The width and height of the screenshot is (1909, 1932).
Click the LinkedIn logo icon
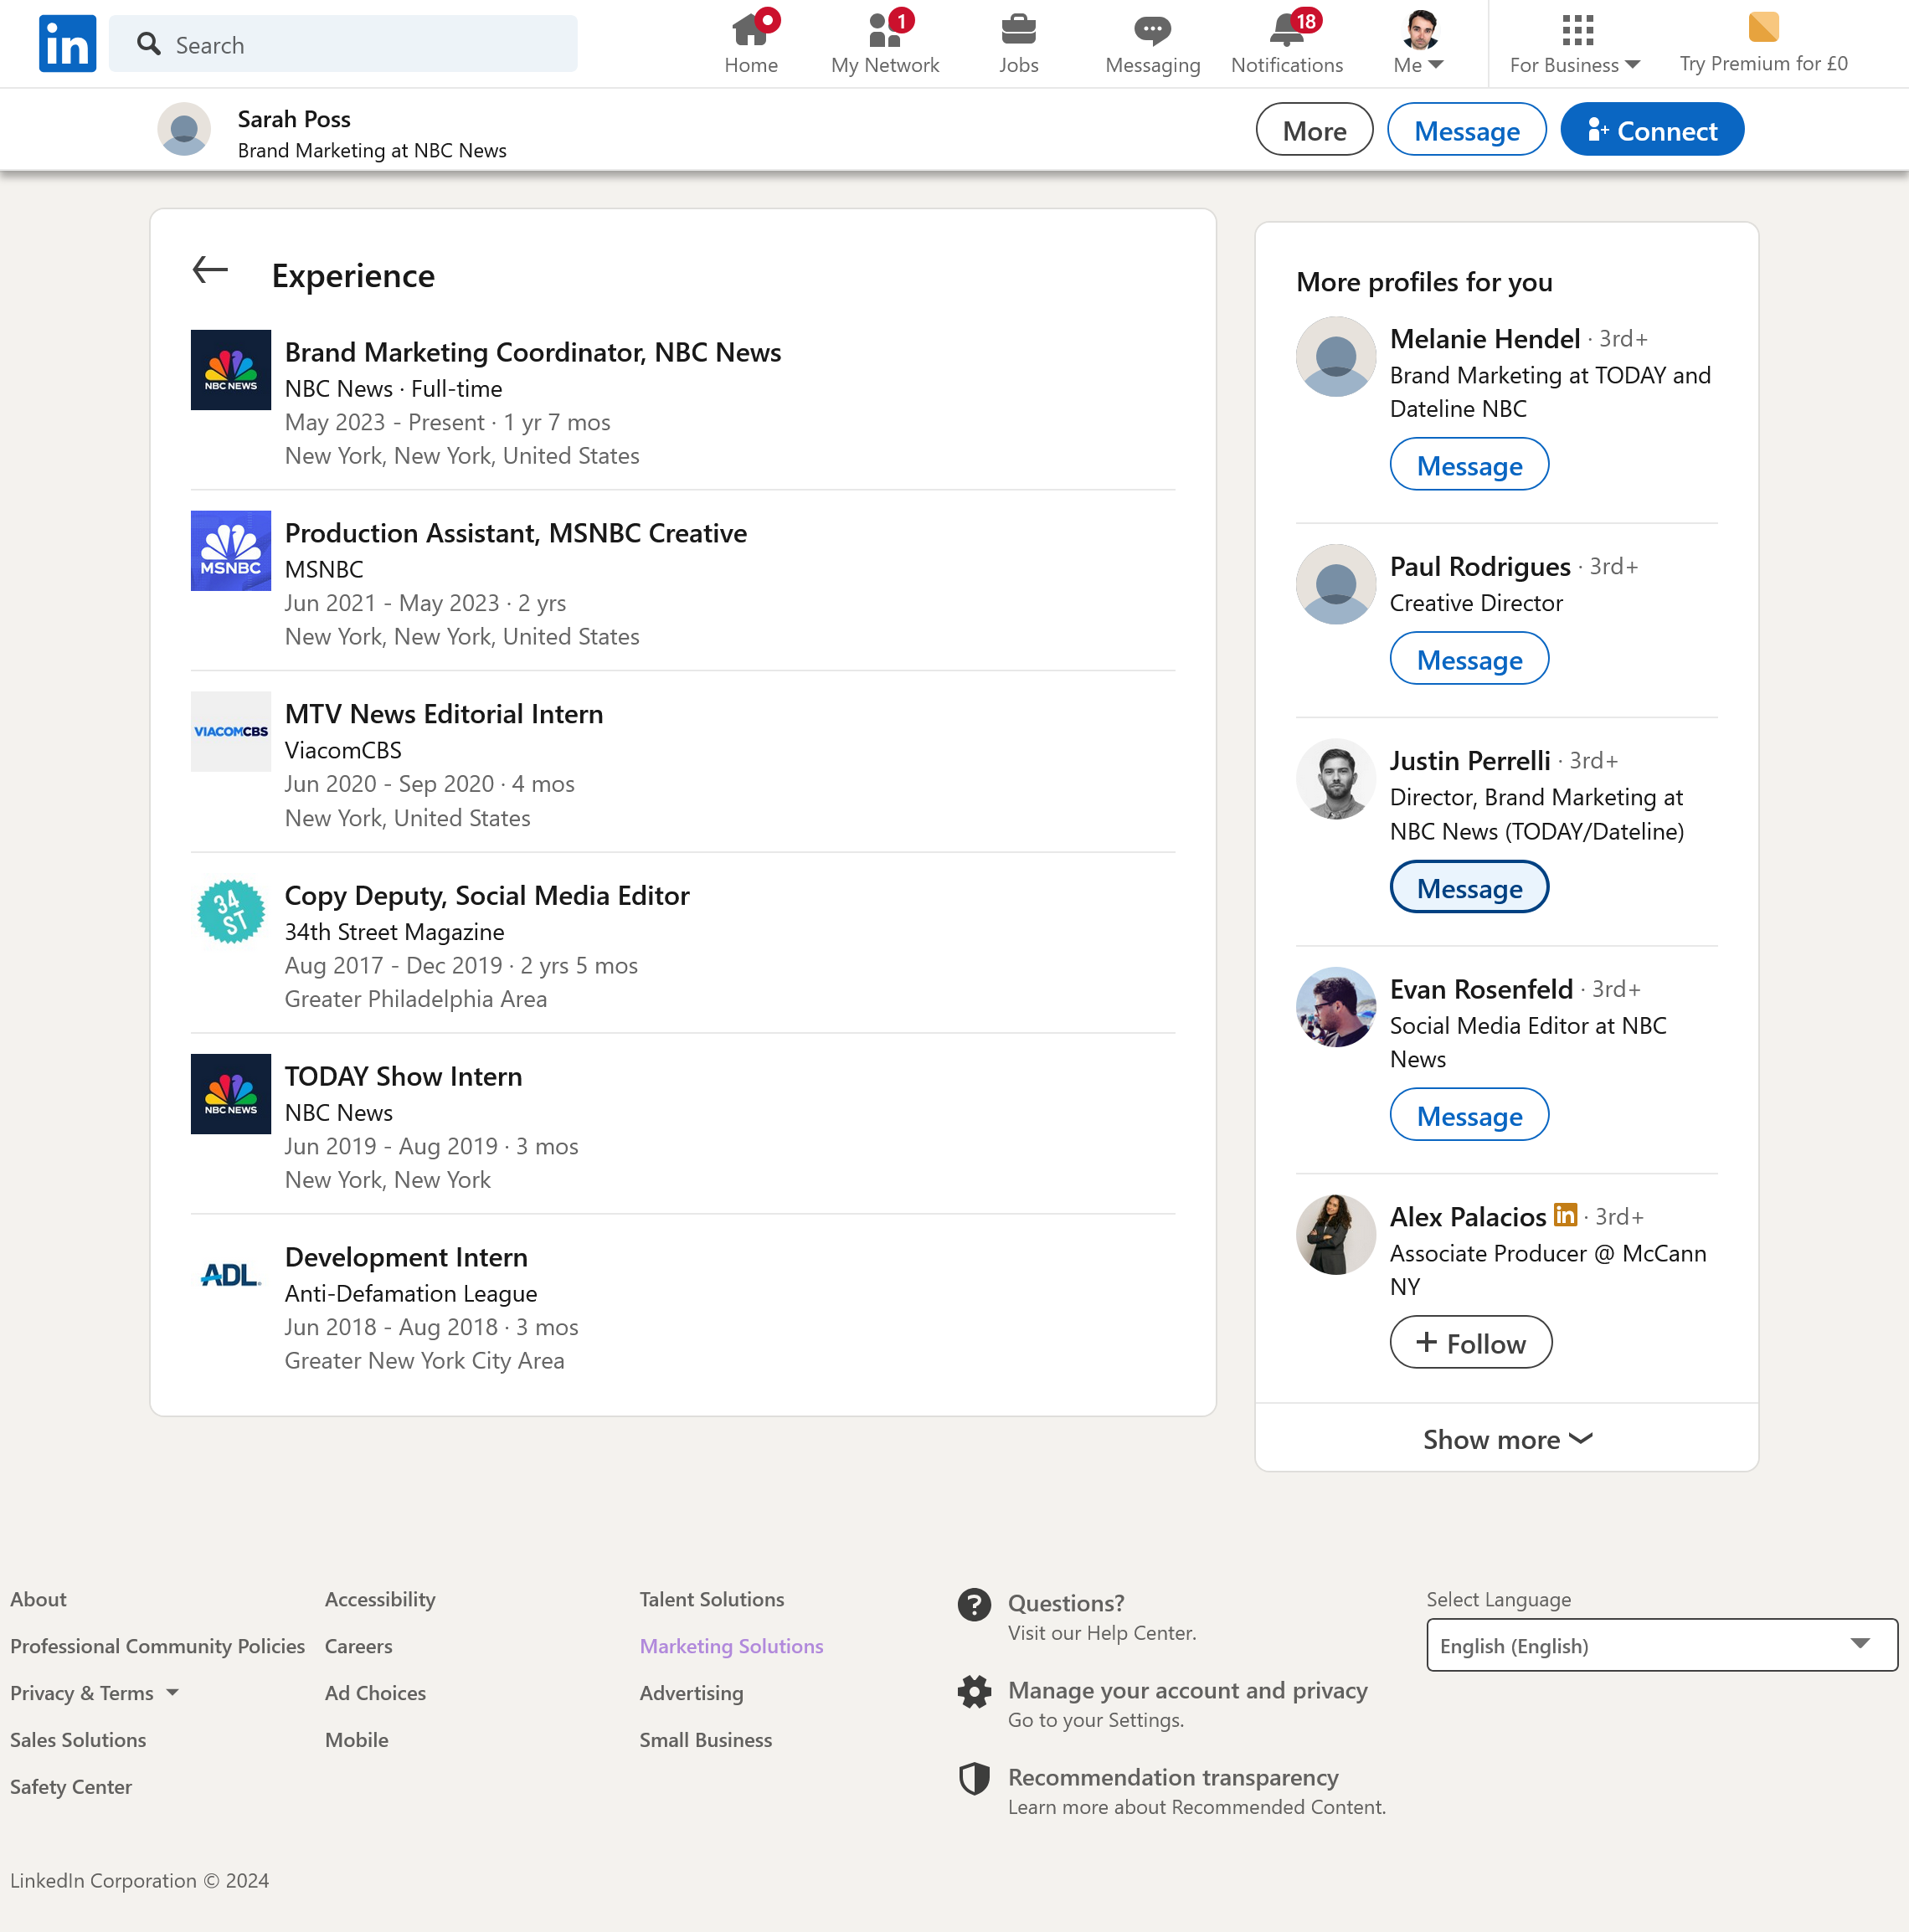click(67, 43)
